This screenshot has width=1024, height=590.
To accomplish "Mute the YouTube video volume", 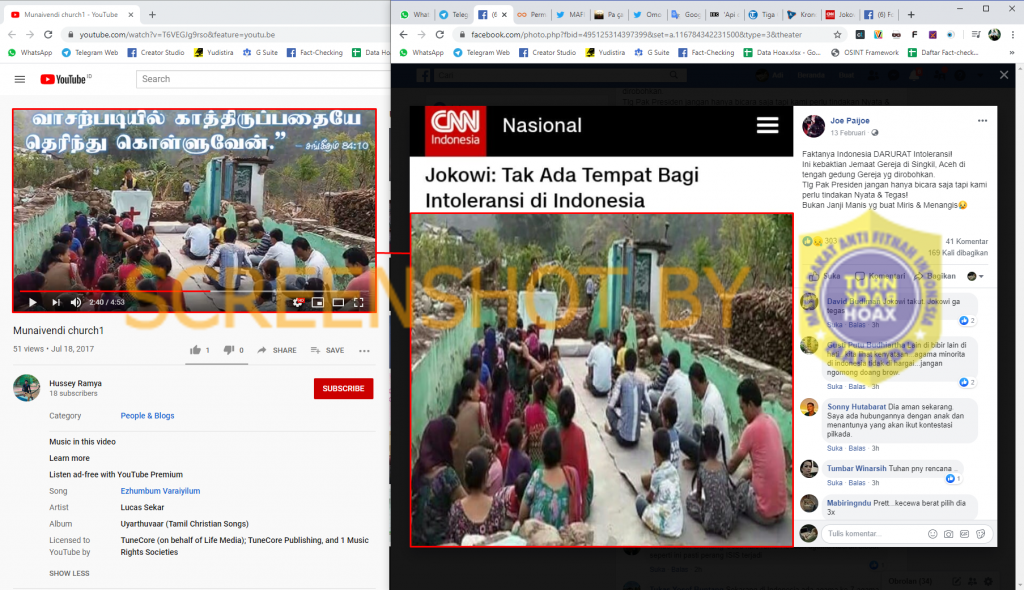I will point(76,302).
